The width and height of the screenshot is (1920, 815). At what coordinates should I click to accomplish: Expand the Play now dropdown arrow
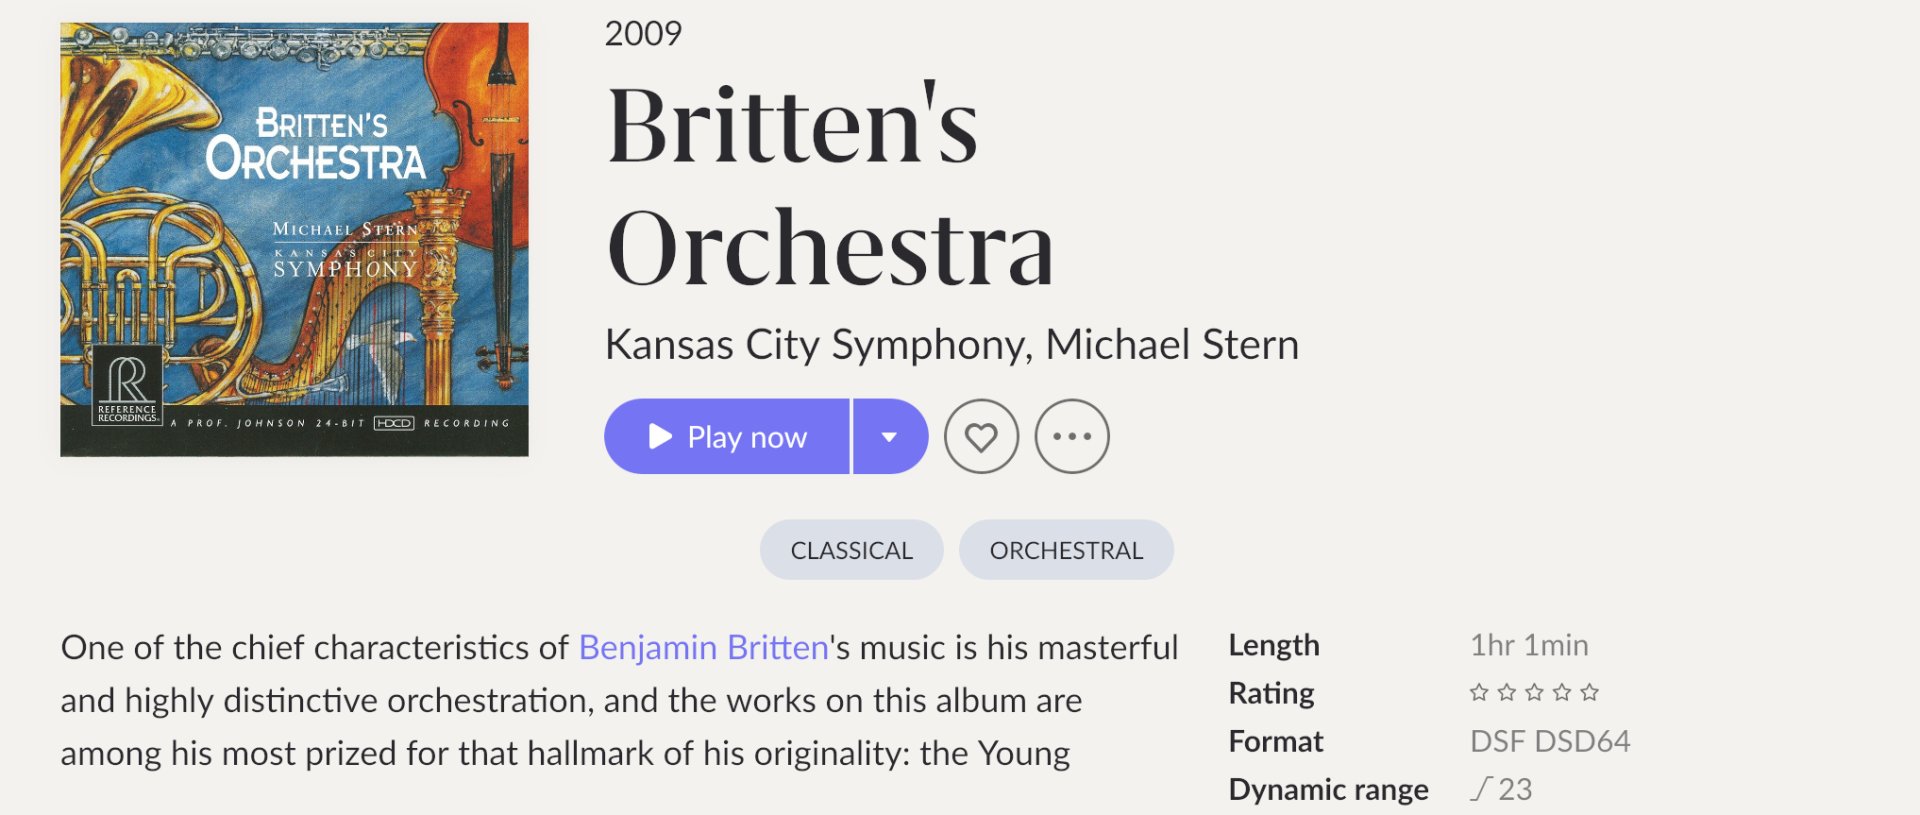[x=890, y=437]
